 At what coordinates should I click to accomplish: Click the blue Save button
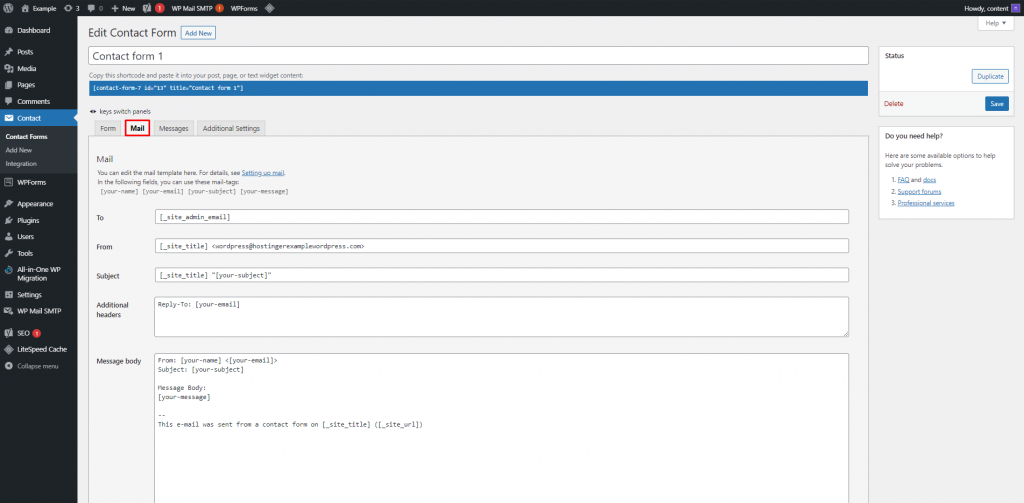997,104
